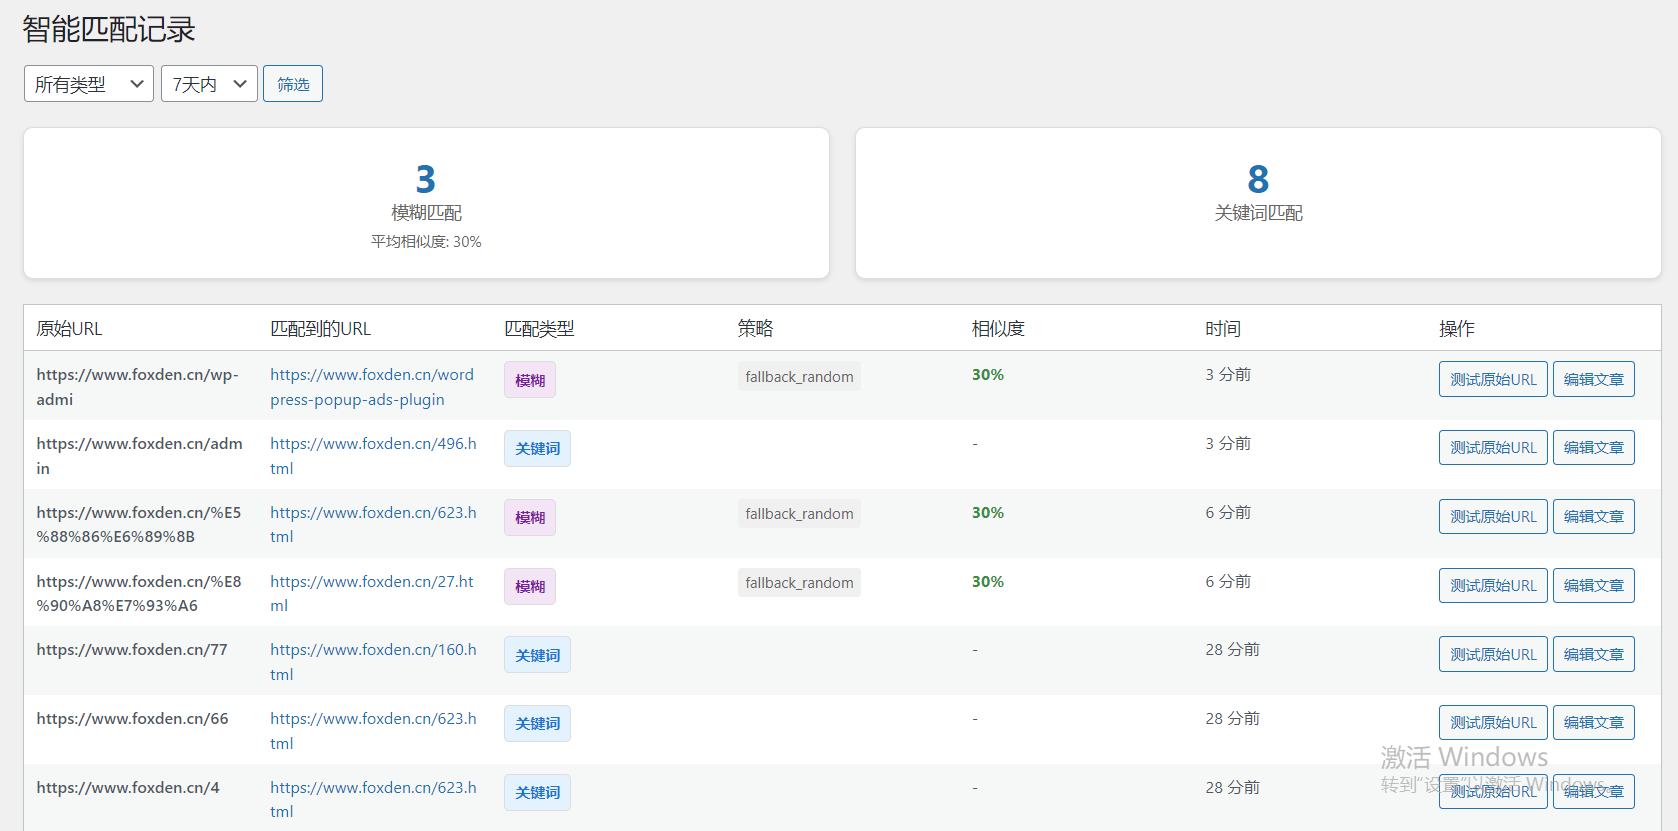Click 编辑文章 for the wp-admi row
Viewport: 1678px width, 831px height.
1594,379
